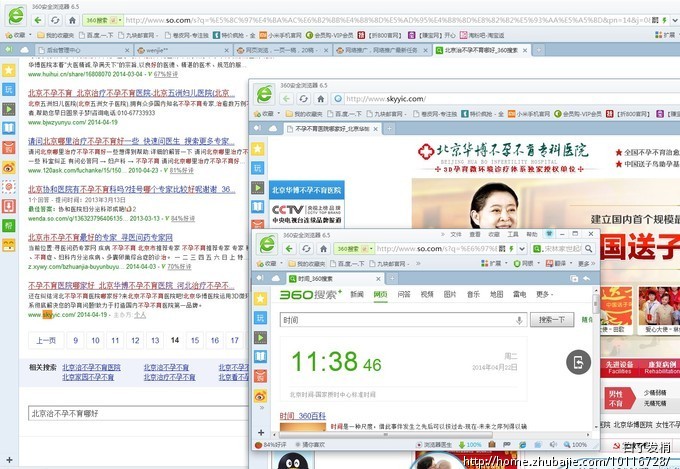Screen dimensions: 680x469
Task: Open related search 北京治不孕不育医院
Action: point(92,367)
